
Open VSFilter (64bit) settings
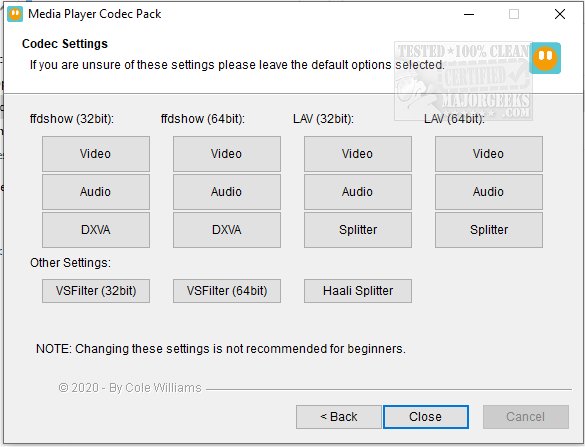tap(227, 291)
